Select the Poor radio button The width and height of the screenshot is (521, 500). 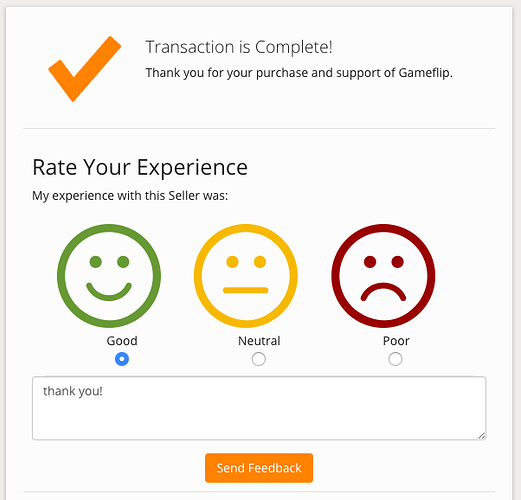[395, 359]
